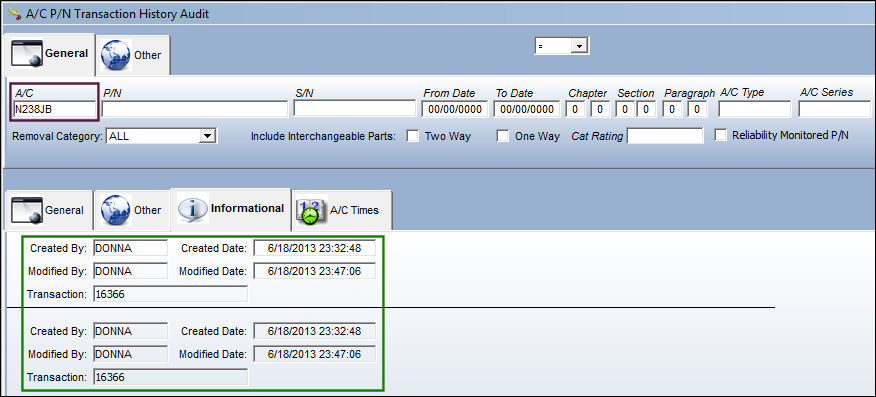Open the A/C Times tab label

click(354, 211)
